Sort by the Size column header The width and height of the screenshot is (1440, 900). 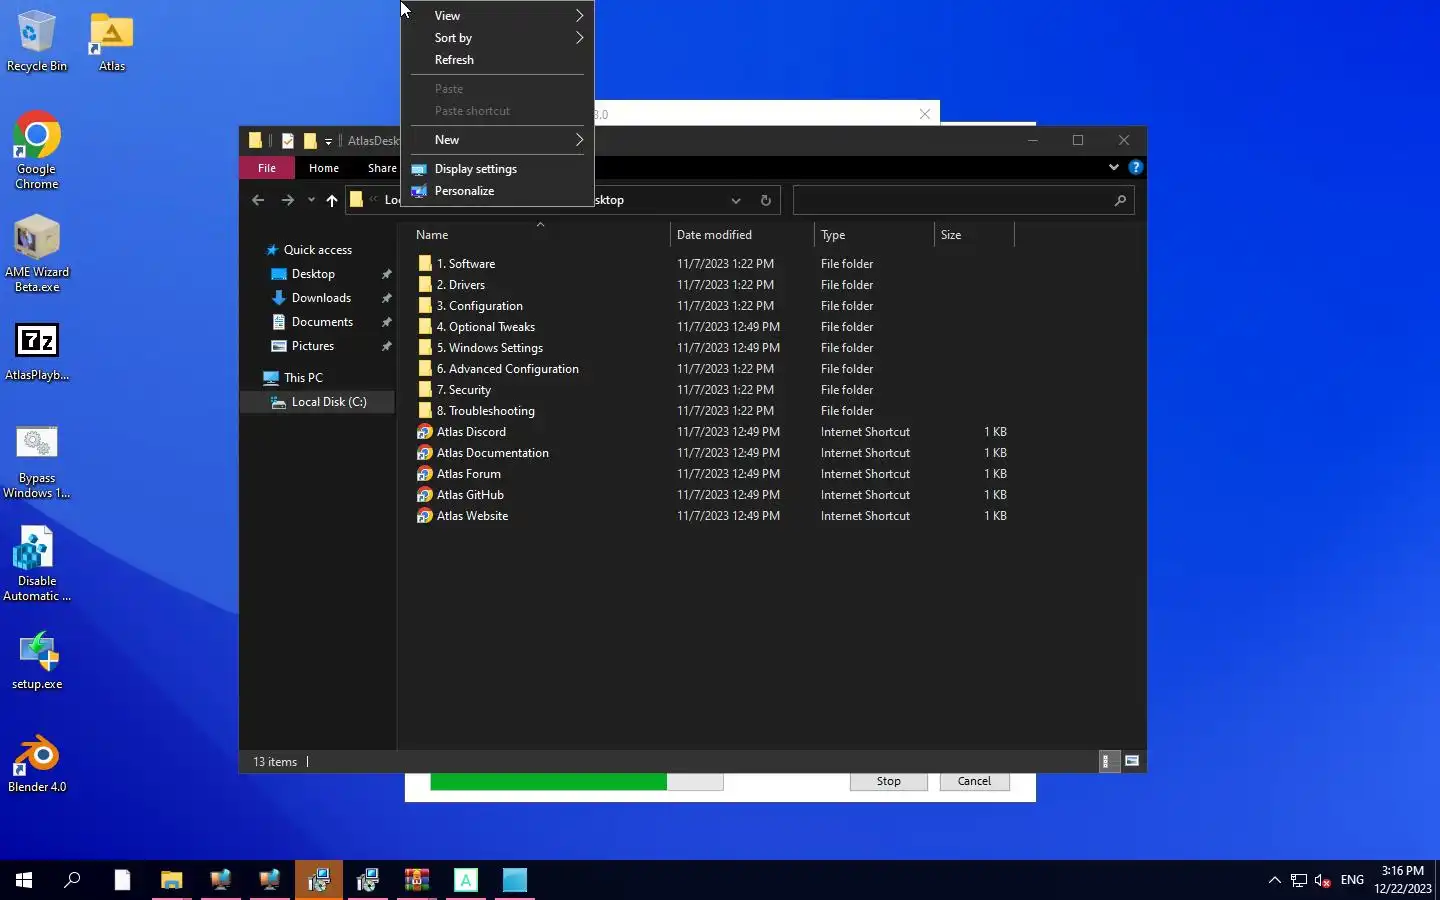tap(974, 234)
